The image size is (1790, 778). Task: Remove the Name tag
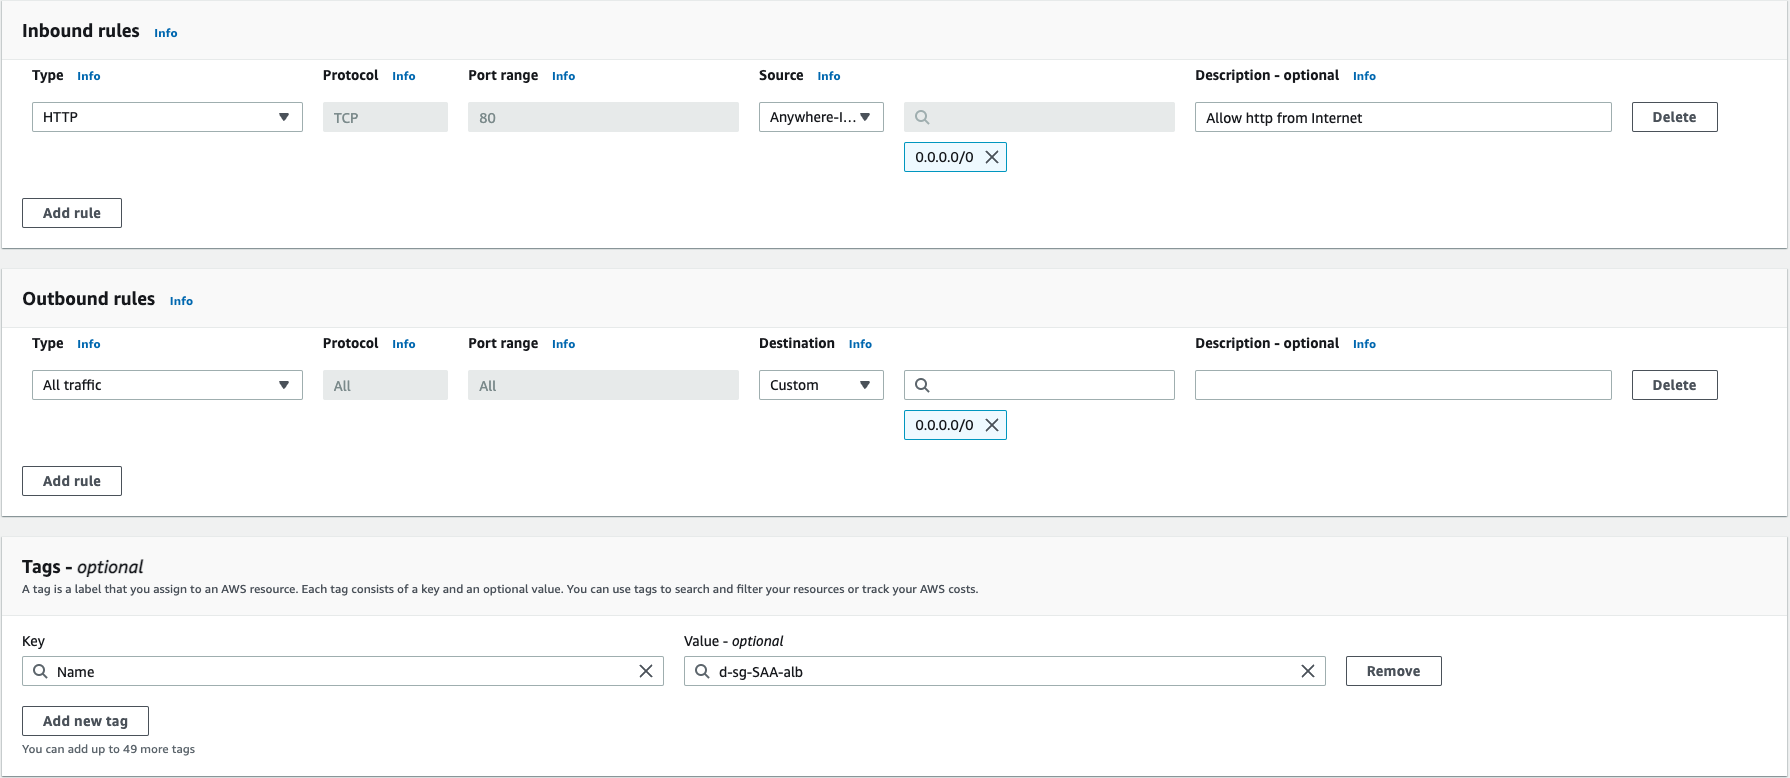[1392, 671]
